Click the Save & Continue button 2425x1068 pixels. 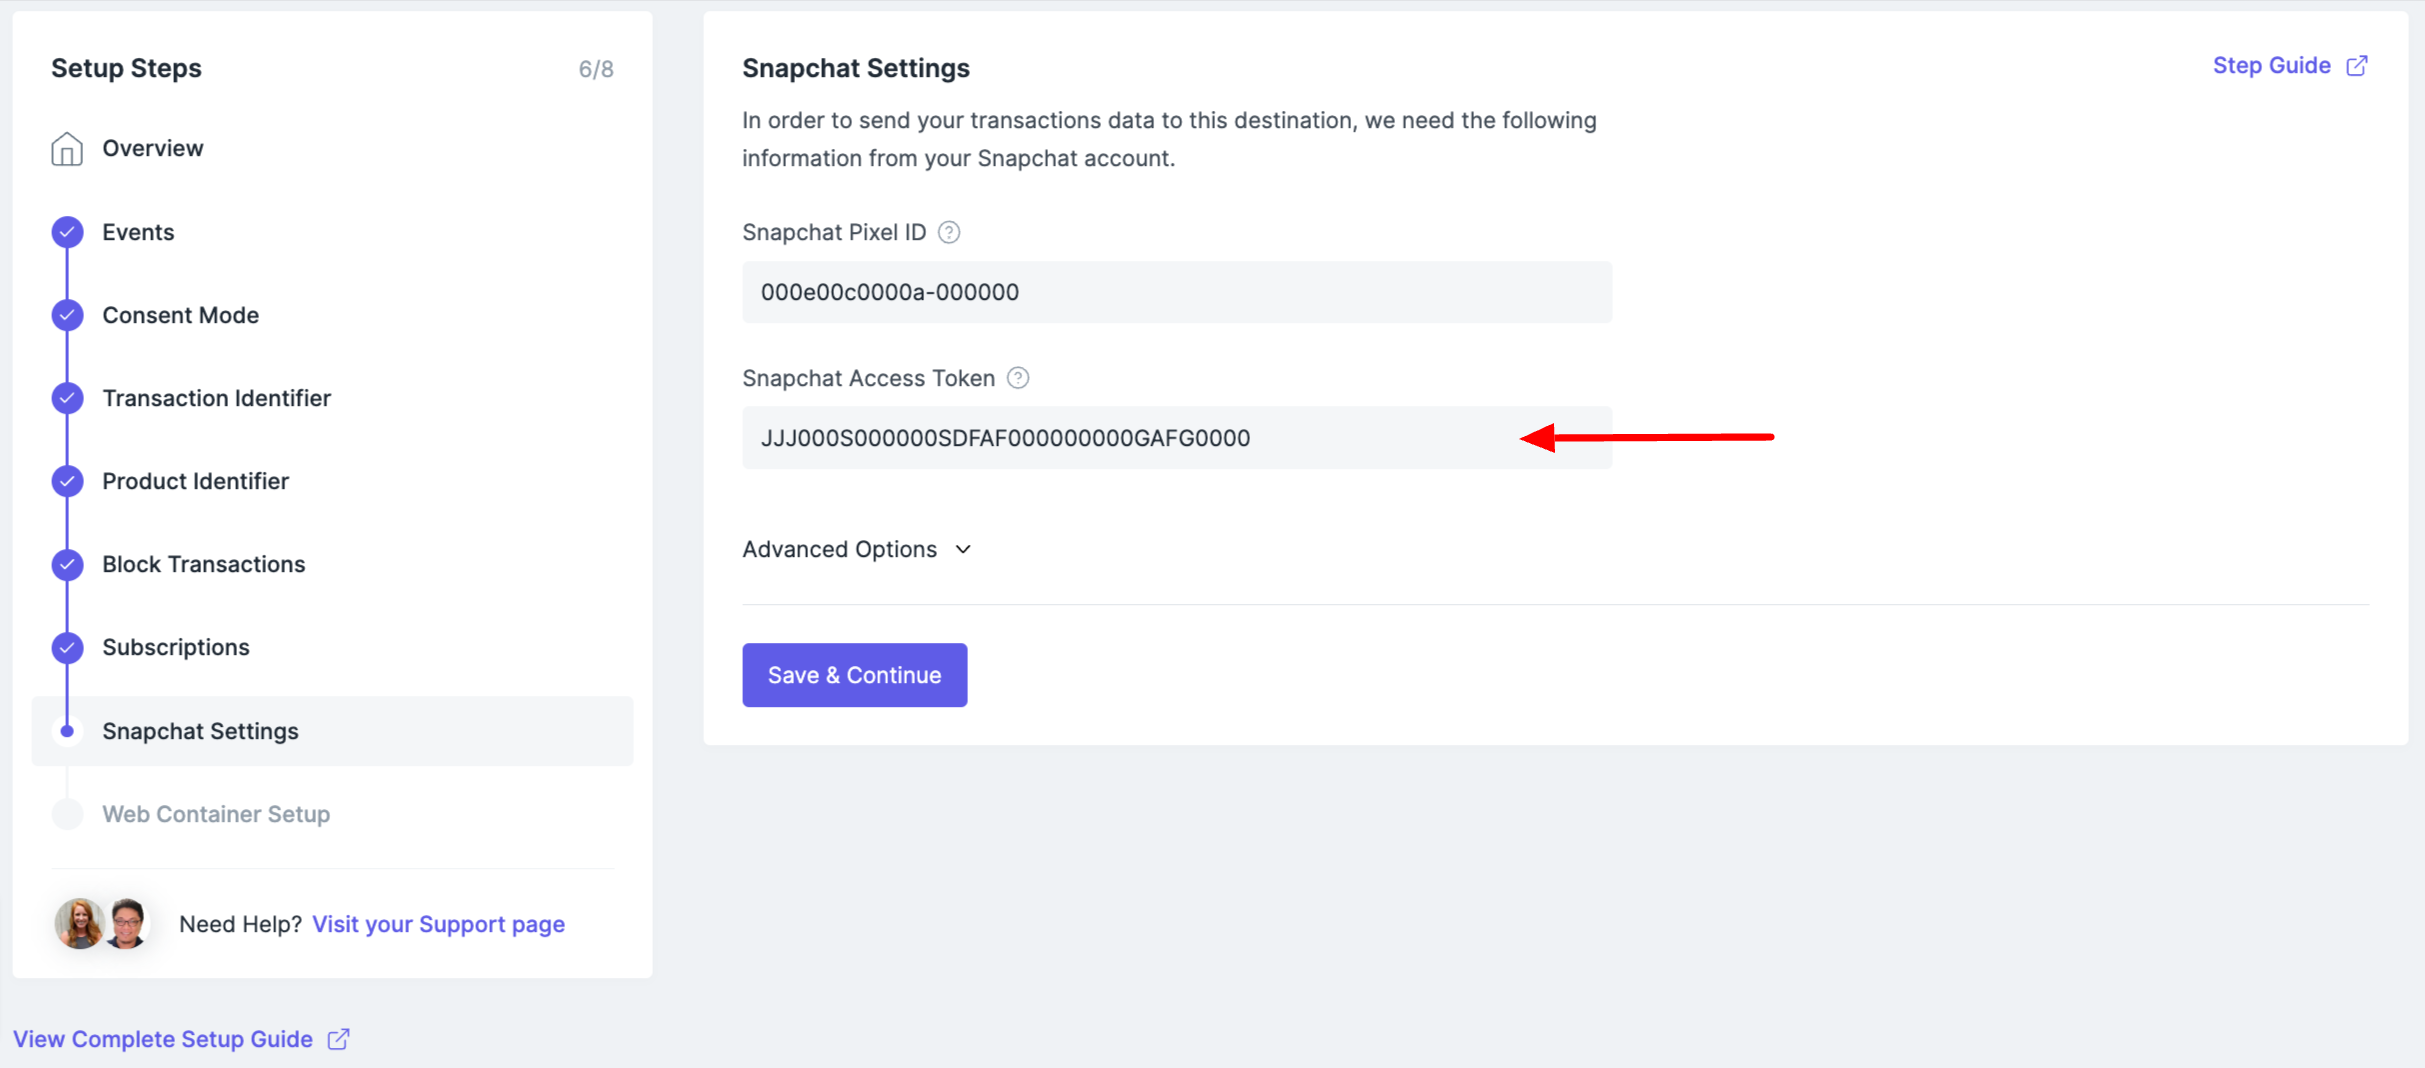854,675
